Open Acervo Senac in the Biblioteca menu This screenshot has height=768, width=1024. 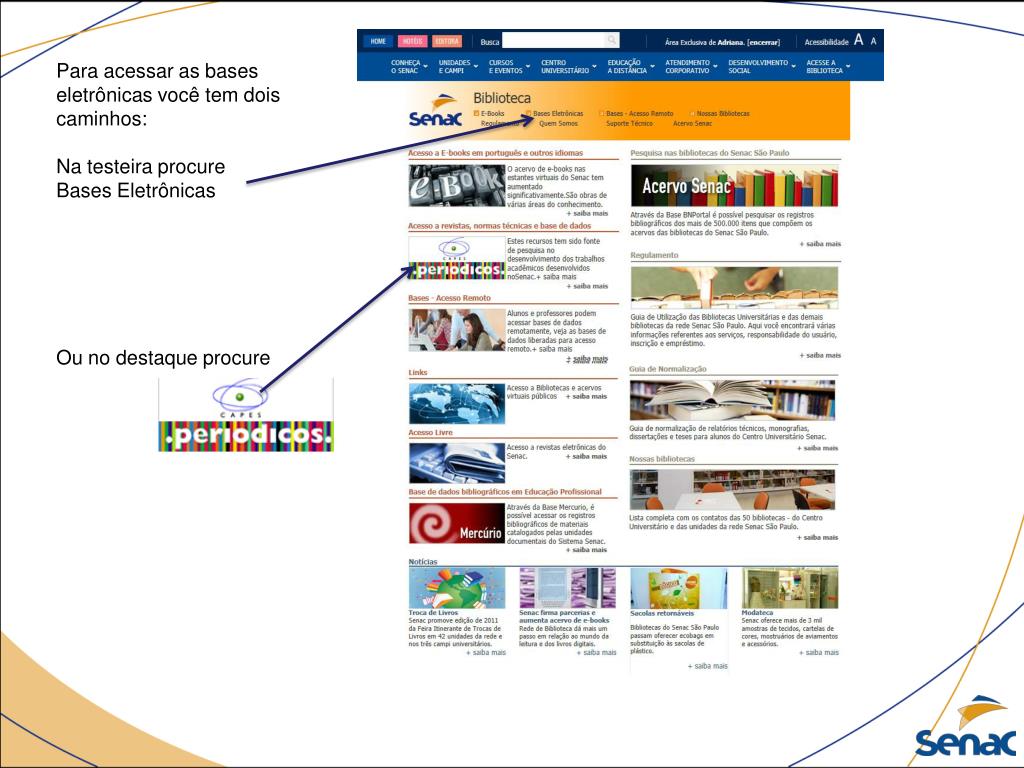(x=692, y=123)
